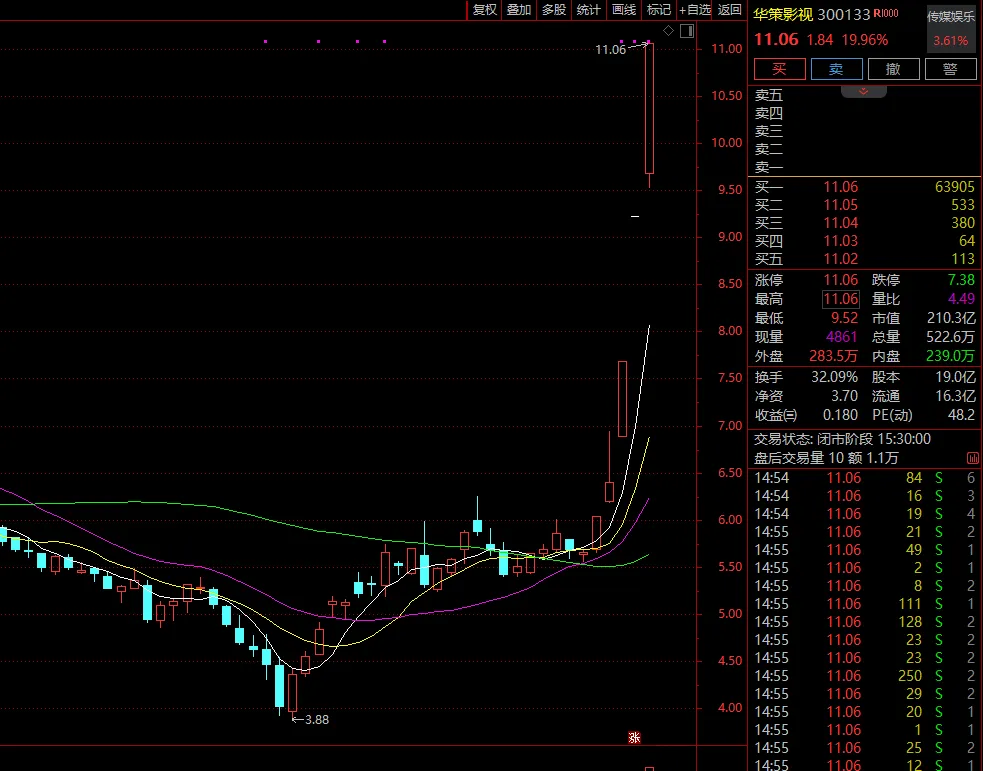This screenshot has height=771, width=983.
Task: Click the 总量 value 522.6万
Action: point(951,337)
